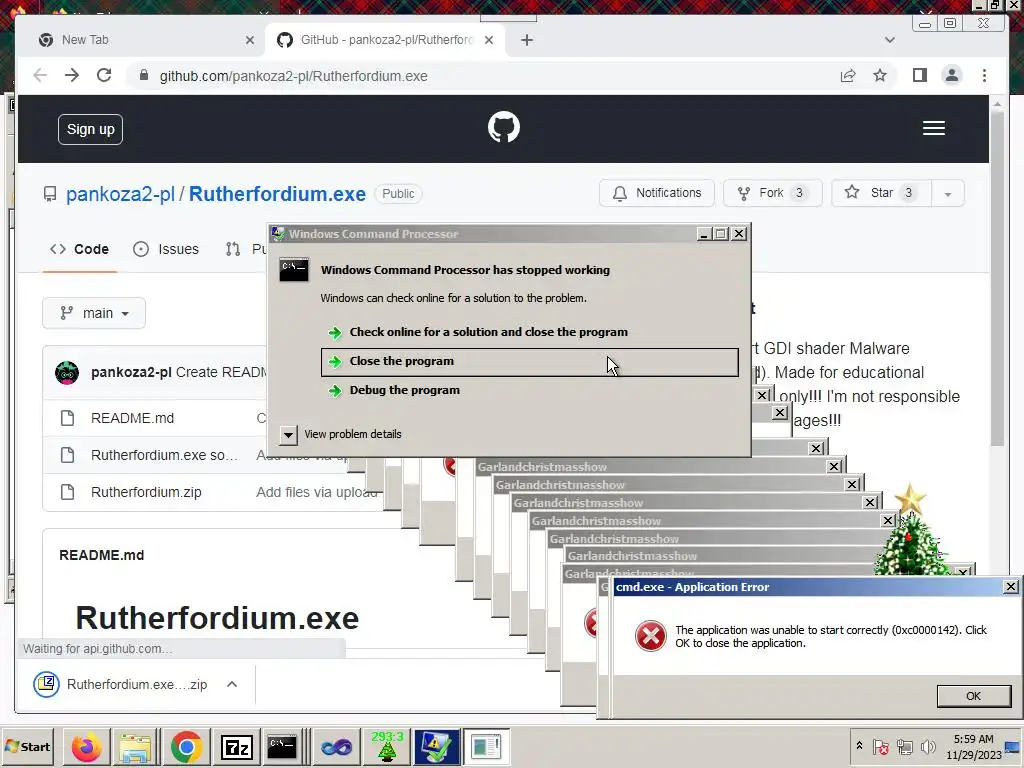Open Rutherfordium.exe download options caret

232,684
